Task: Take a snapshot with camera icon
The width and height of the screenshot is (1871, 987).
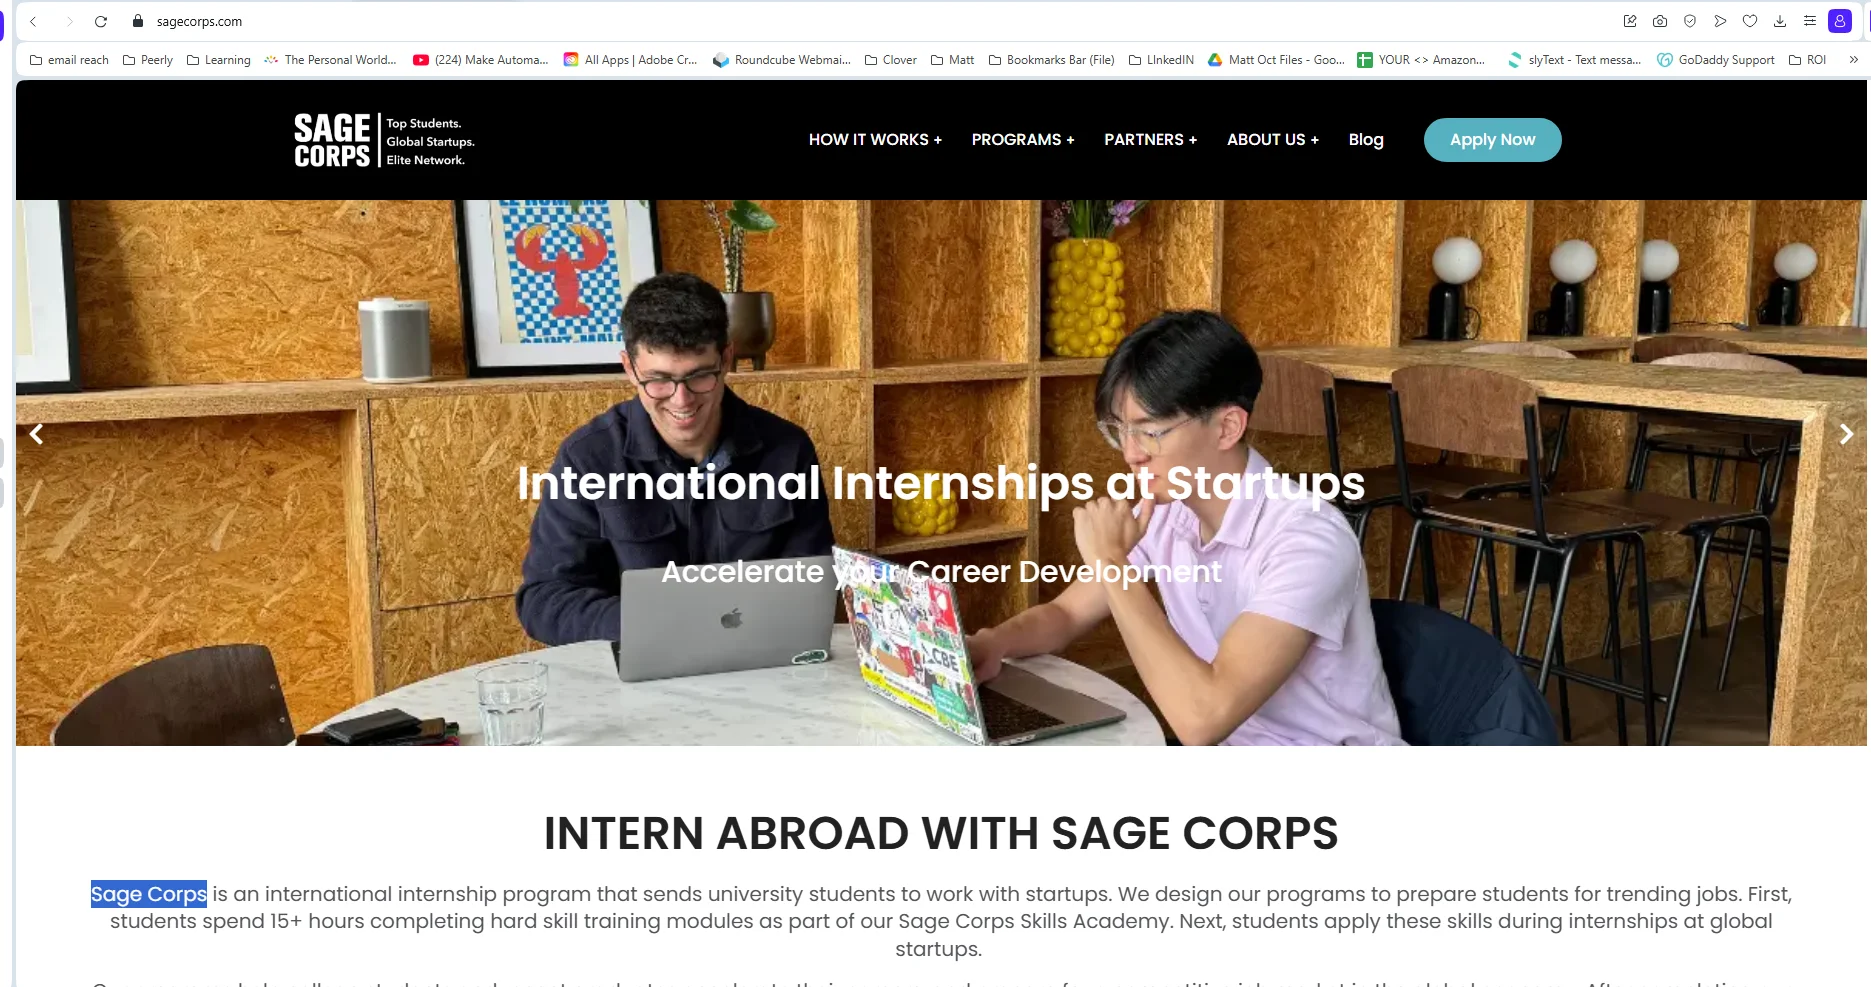Action: tap(1660, 21)
